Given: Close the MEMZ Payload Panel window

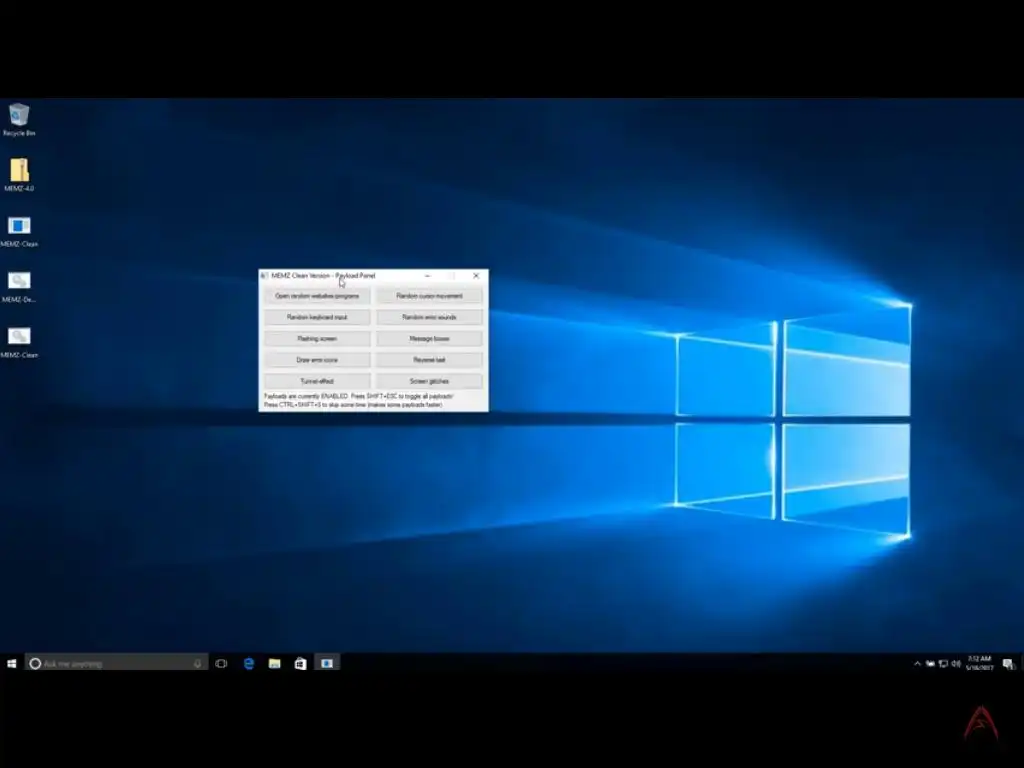Looking at the screenshot, I should [476, 276].
